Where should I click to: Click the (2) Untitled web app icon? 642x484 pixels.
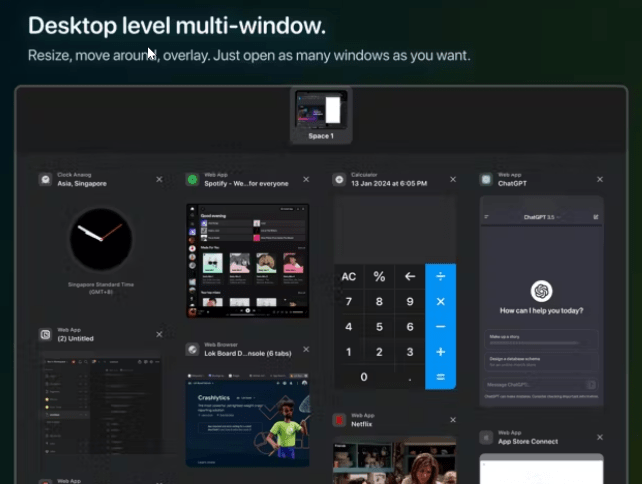click(x=45, y=334)
